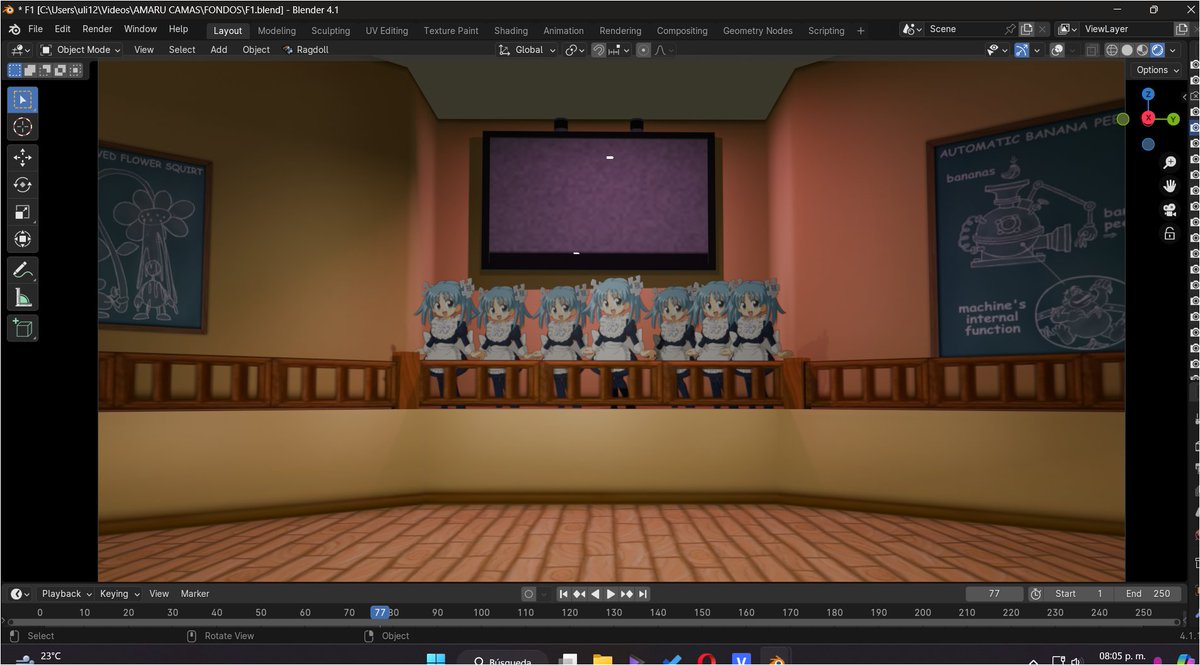Switch to the Modeling workspace tab
Viewport: 1200px width, 665px height.
click(277, 30)
